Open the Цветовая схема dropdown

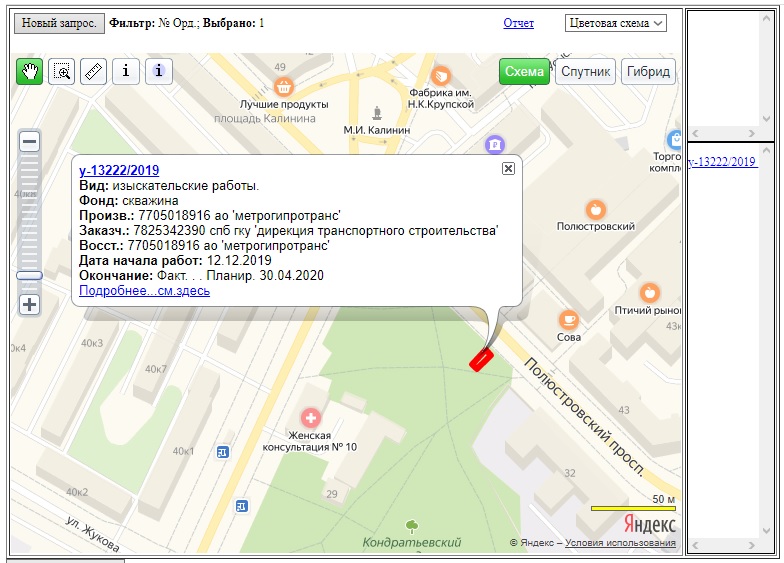(x=616, y=23)
